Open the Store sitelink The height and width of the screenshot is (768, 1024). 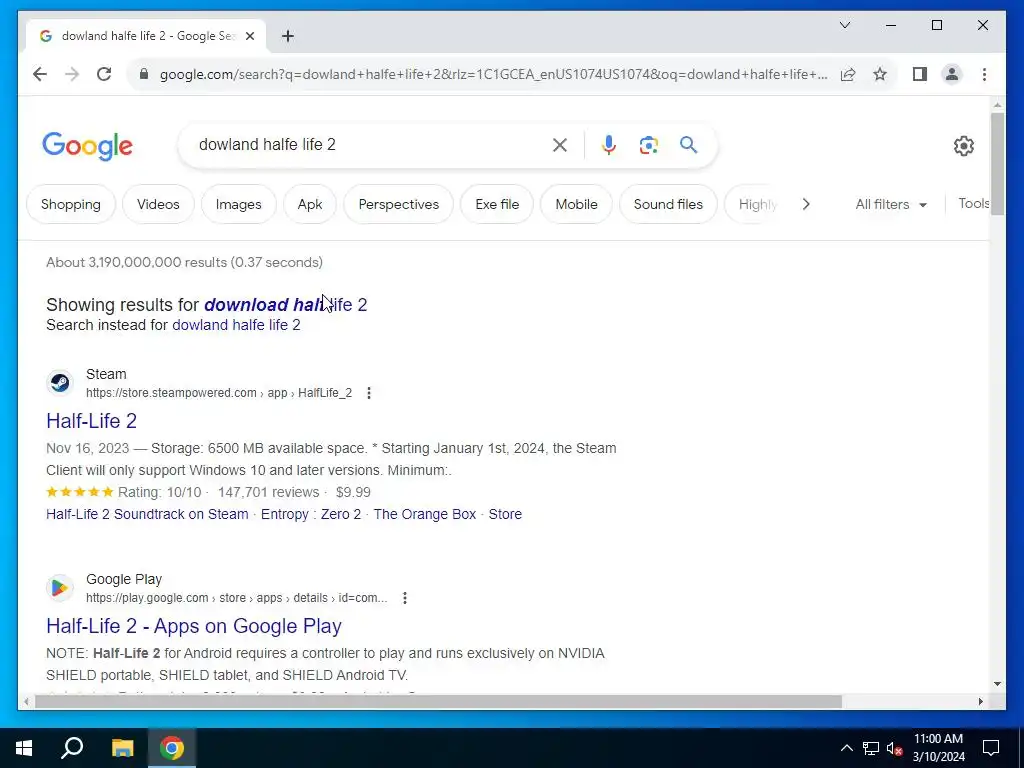(505, 515)
